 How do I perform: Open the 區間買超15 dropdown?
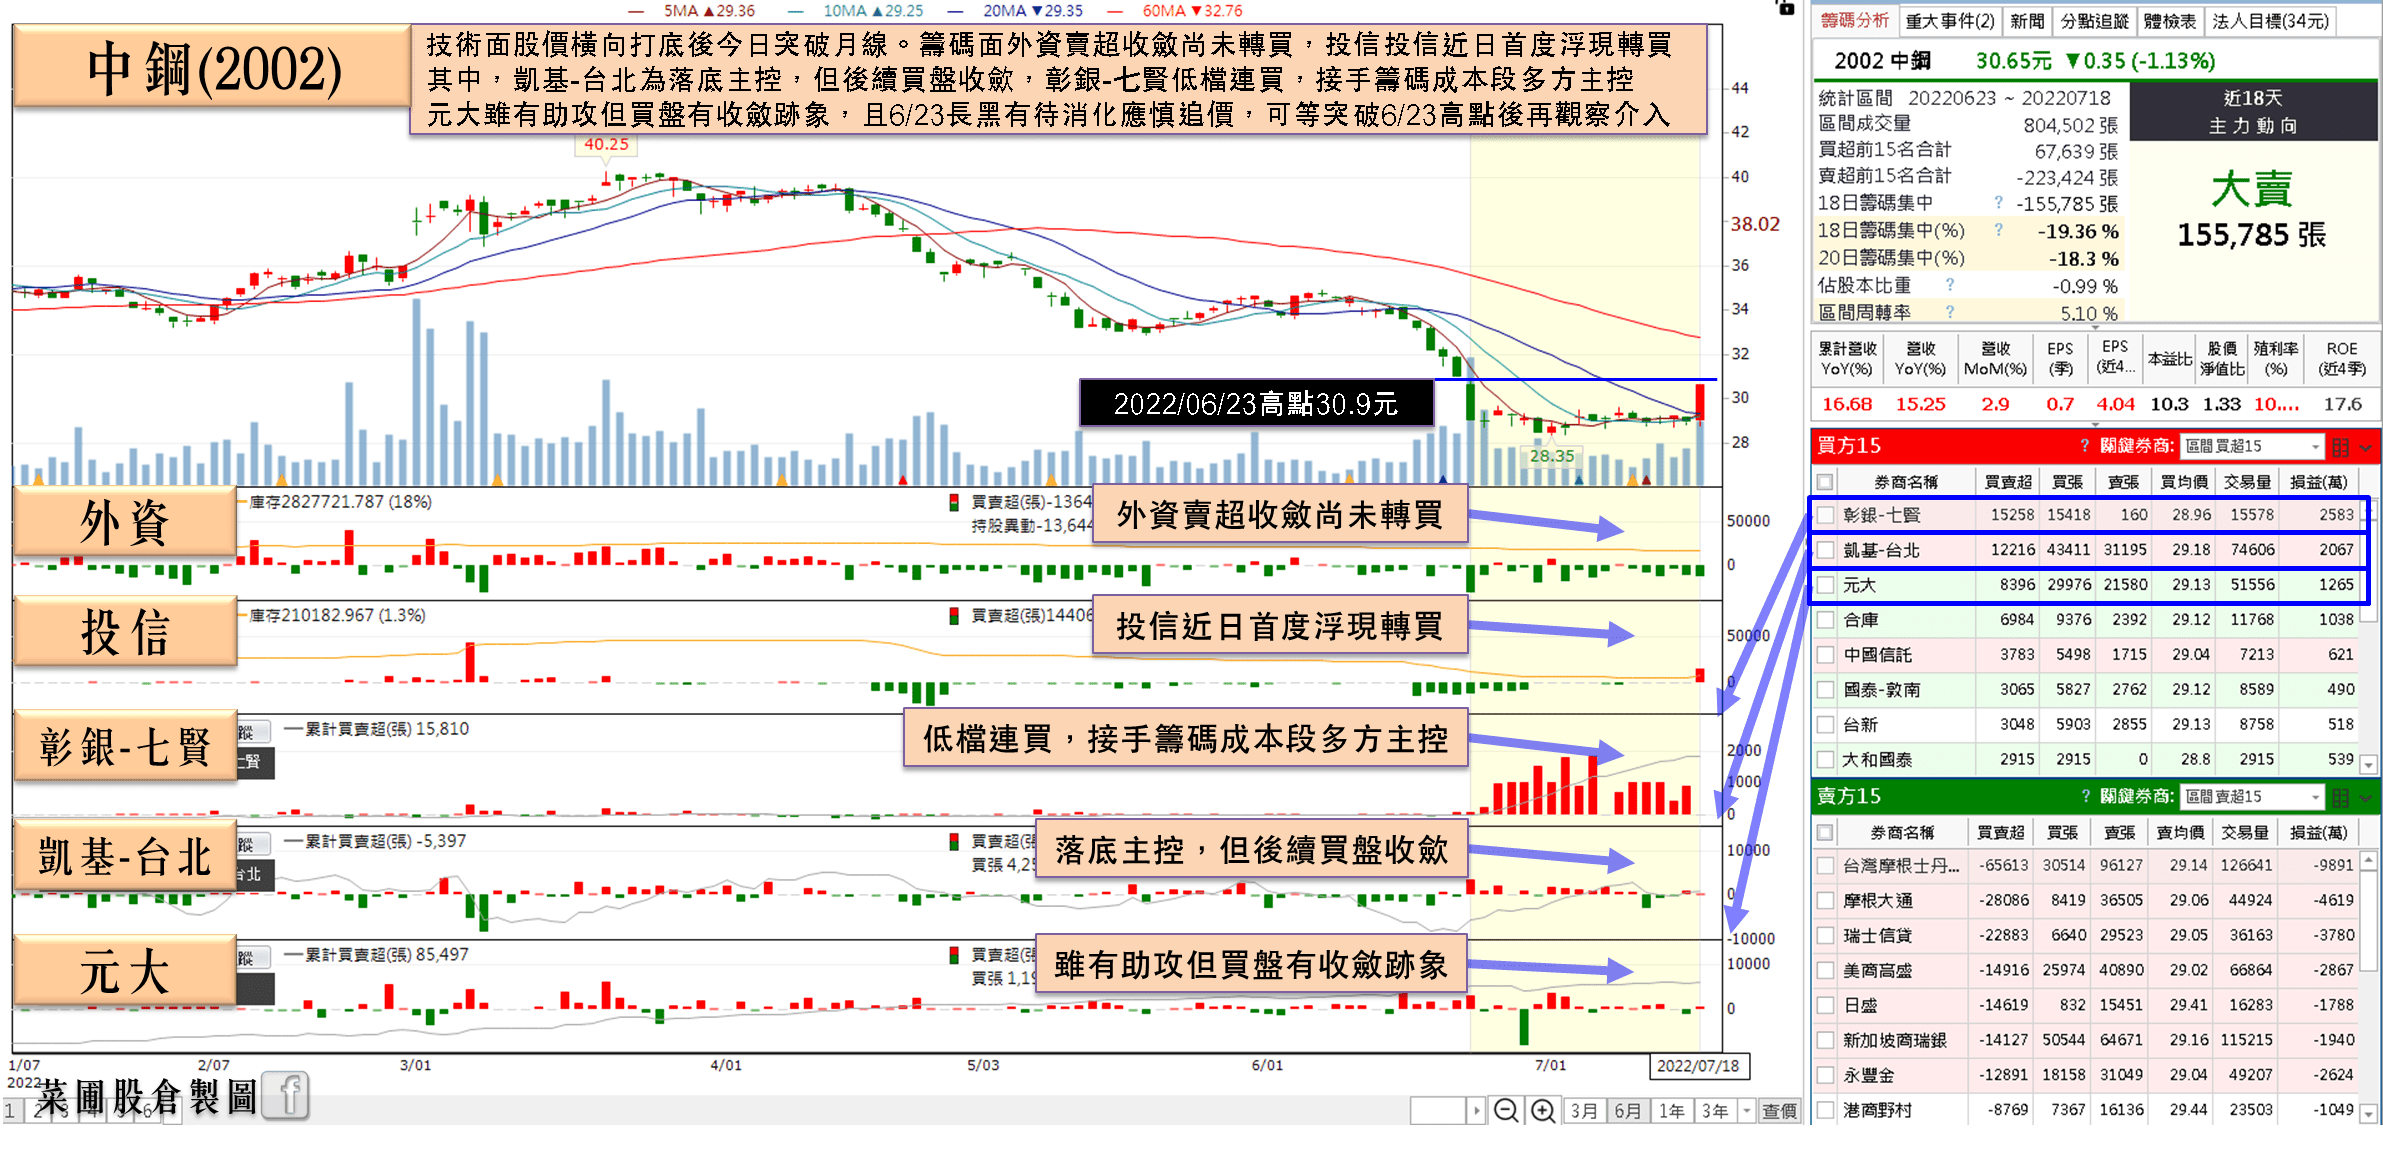click(x=2315, y=446)
